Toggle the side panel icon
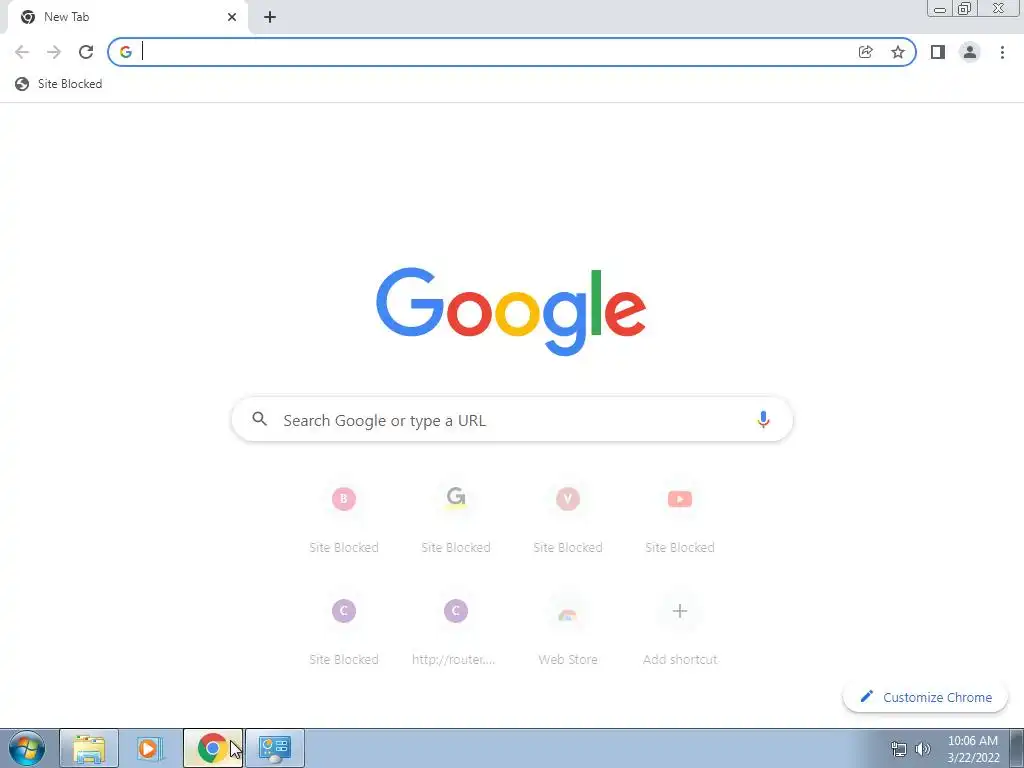Image resolution: width=1024 pixels, height=768 pixels. click(x=938, y=52)
